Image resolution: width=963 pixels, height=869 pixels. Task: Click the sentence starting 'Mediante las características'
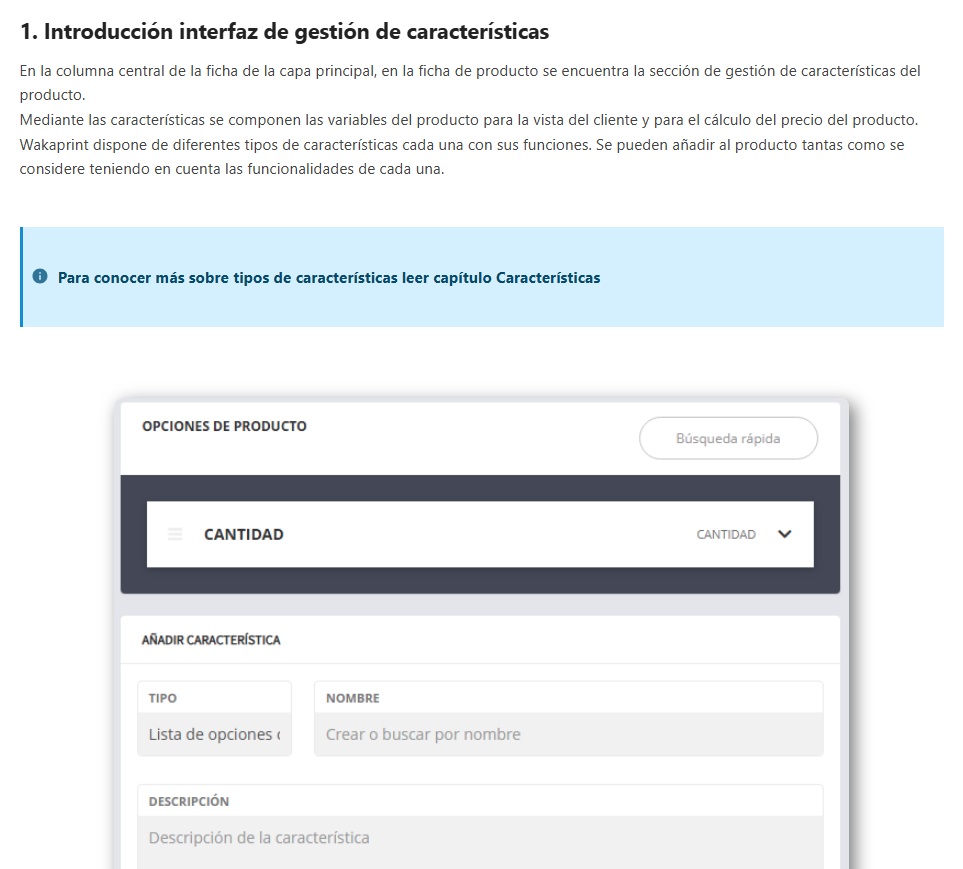click(468, 120)
